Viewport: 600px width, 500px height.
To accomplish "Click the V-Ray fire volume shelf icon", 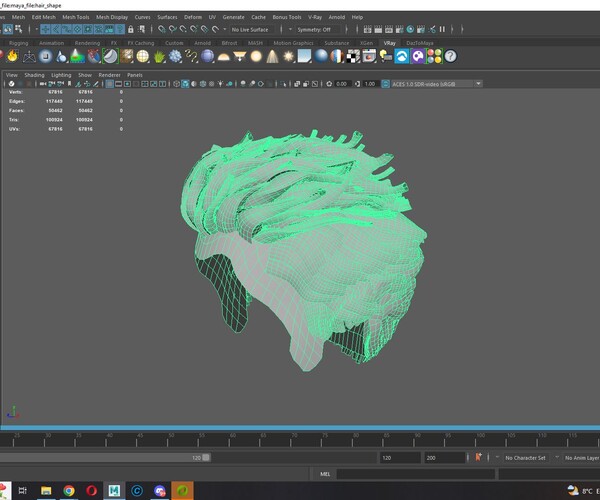I will pyautogui.click(x=12, y=56).
